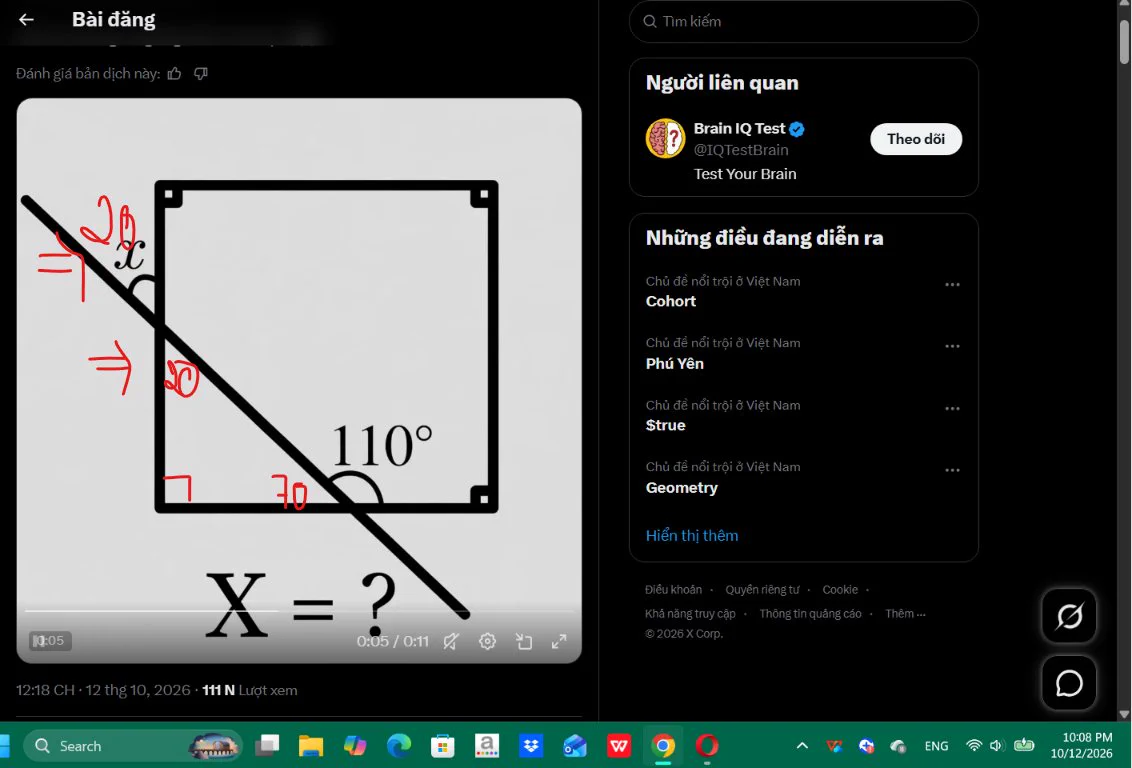The height and width of the screenshot is (768, 1132).
Task: Pause the video with the pause control
Action: click(x=39, y=641)
